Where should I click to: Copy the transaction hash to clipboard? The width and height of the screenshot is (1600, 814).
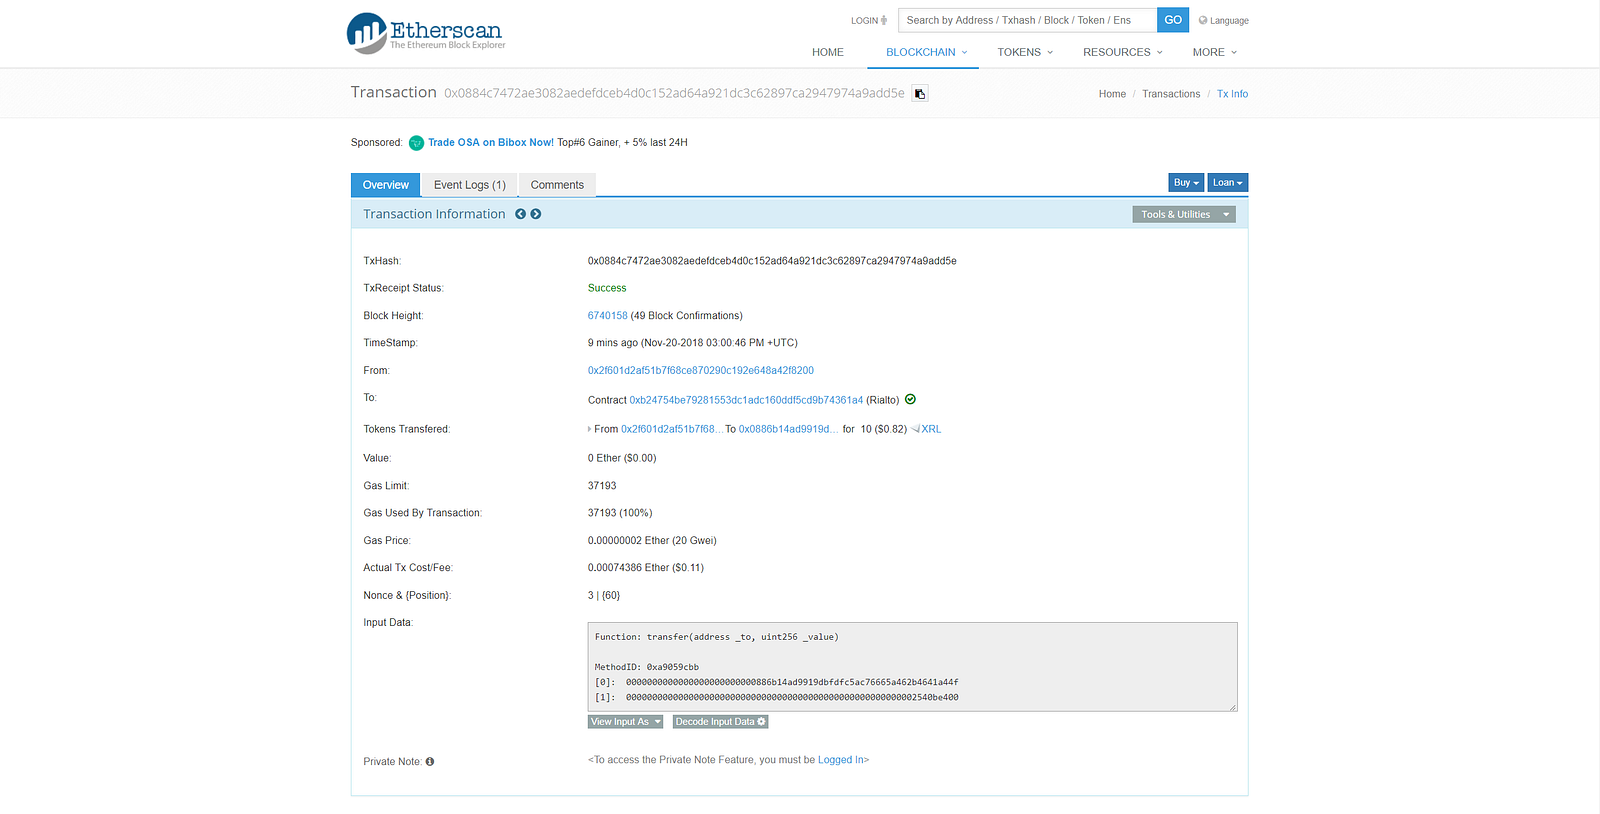pos(920,94)
